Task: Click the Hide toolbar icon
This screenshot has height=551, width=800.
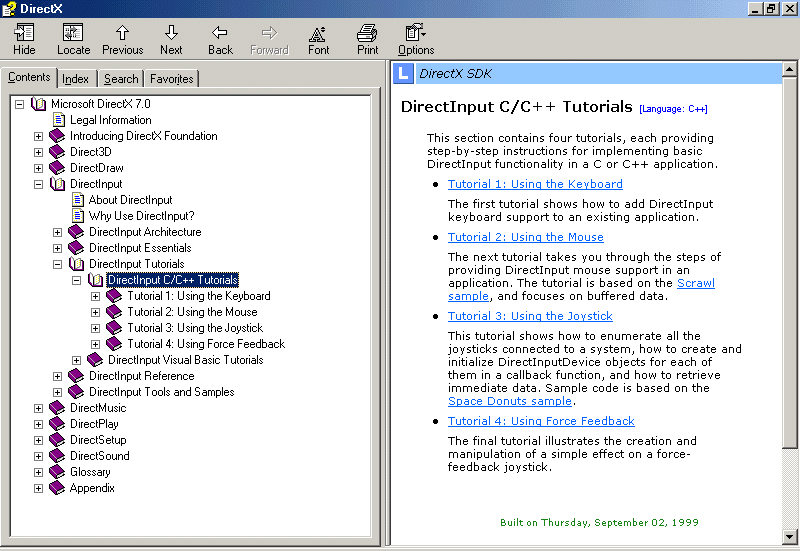Action: [x=24, y=33]
